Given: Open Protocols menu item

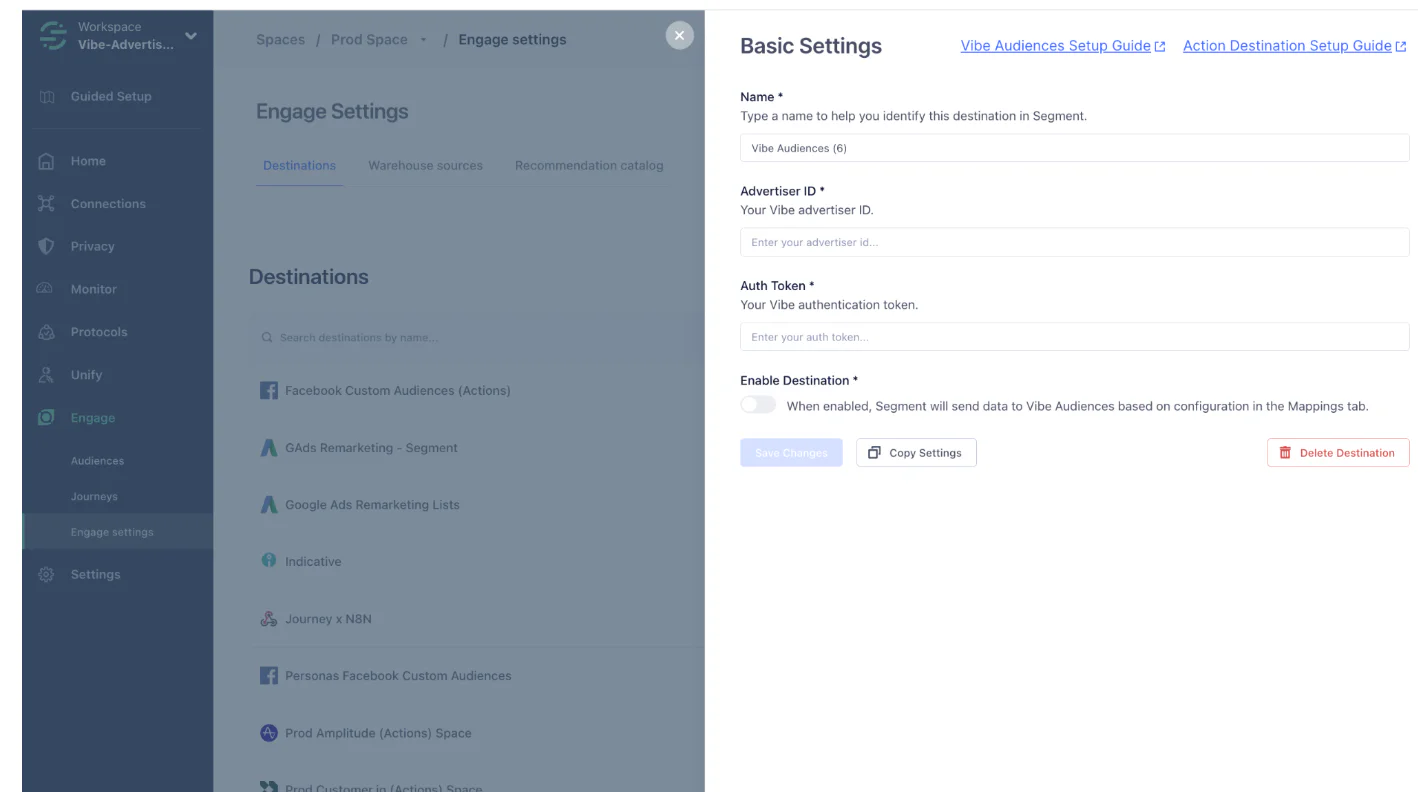Looking at the screenshot, I should (x=99, y=332).
